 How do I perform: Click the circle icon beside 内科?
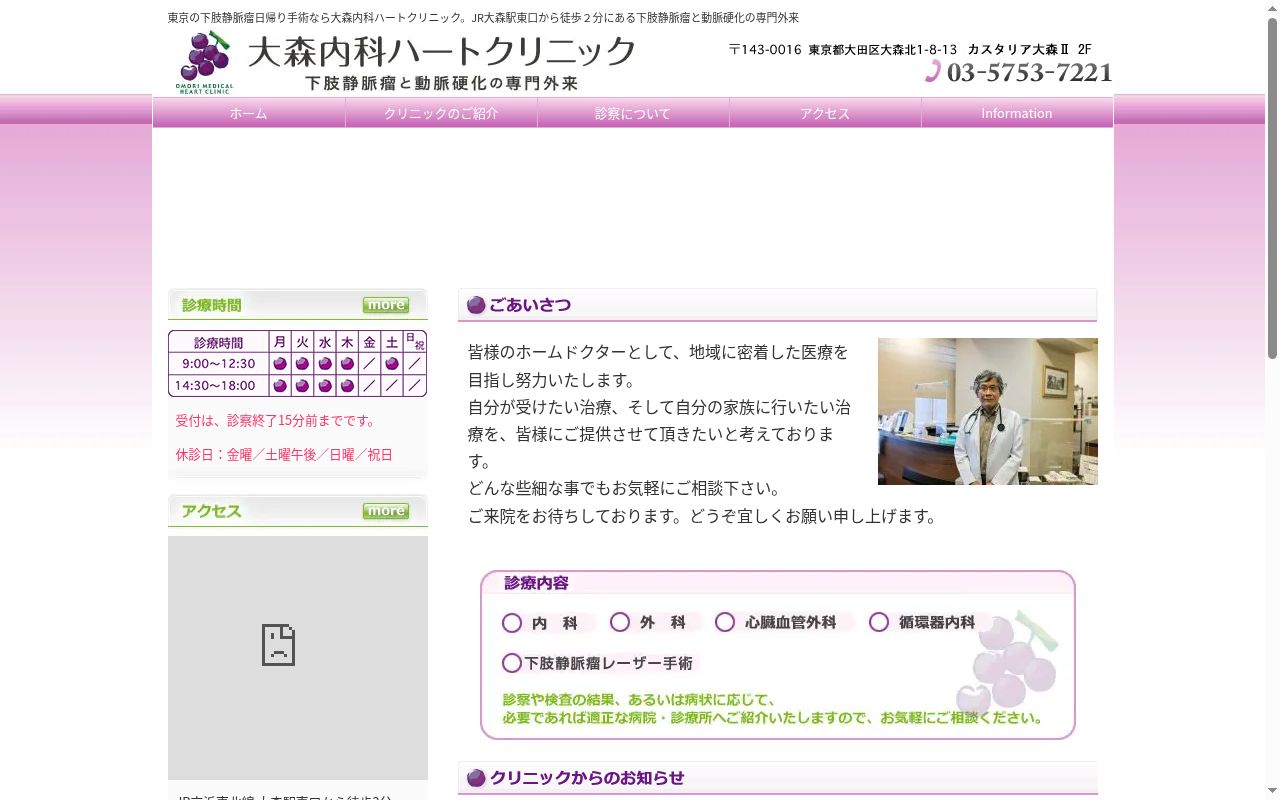(x=512, y=623)
